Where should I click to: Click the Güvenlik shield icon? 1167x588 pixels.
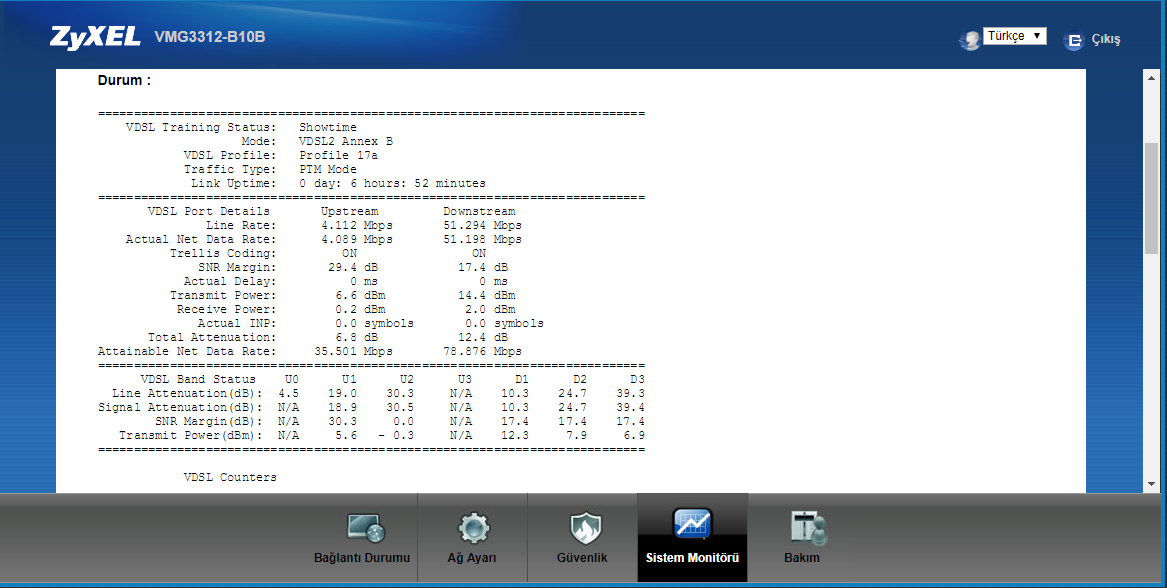(x=584, y=527)
